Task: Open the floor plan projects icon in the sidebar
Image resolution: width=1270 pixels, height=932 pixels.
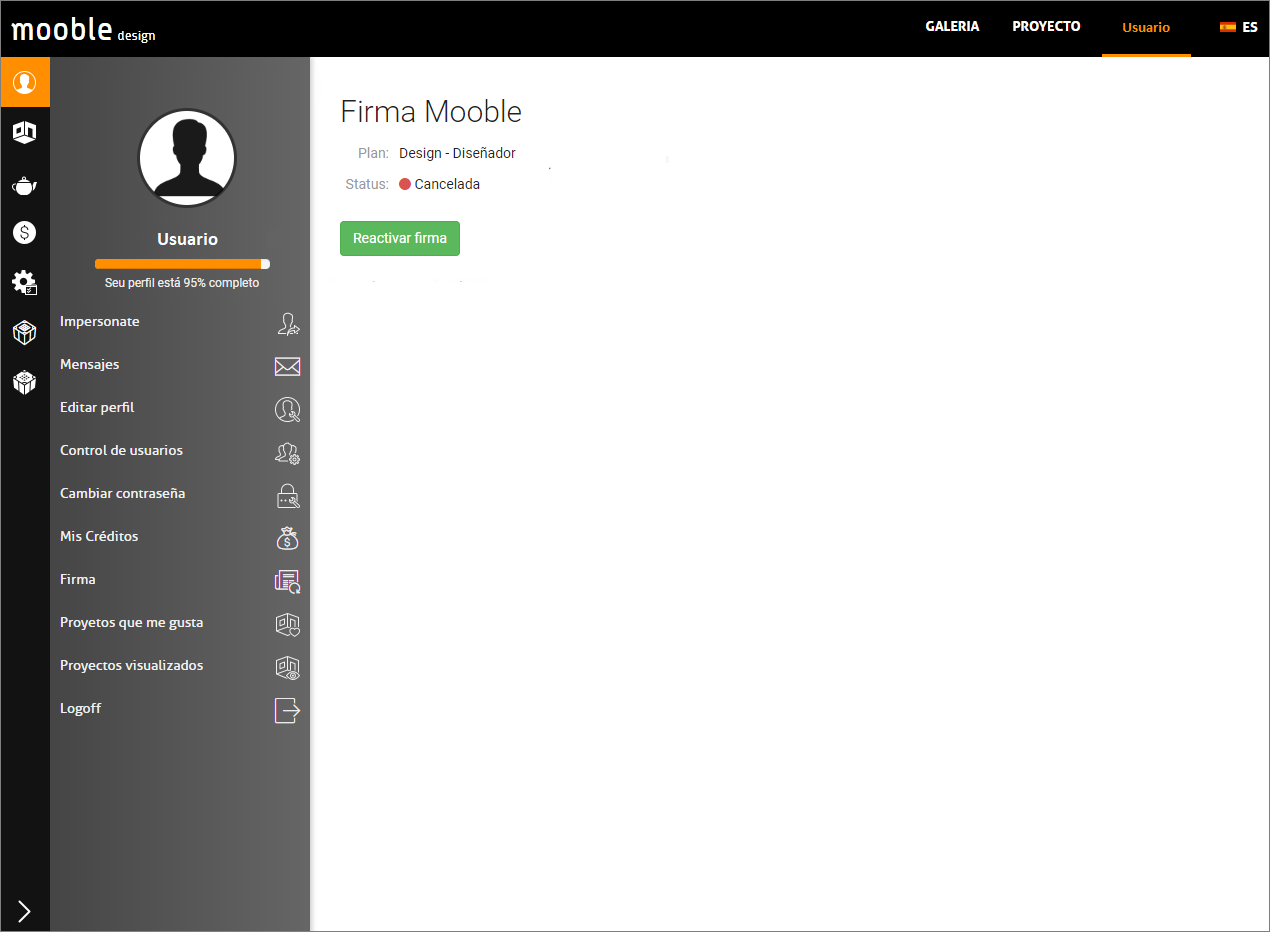Action: coord(25,132)
